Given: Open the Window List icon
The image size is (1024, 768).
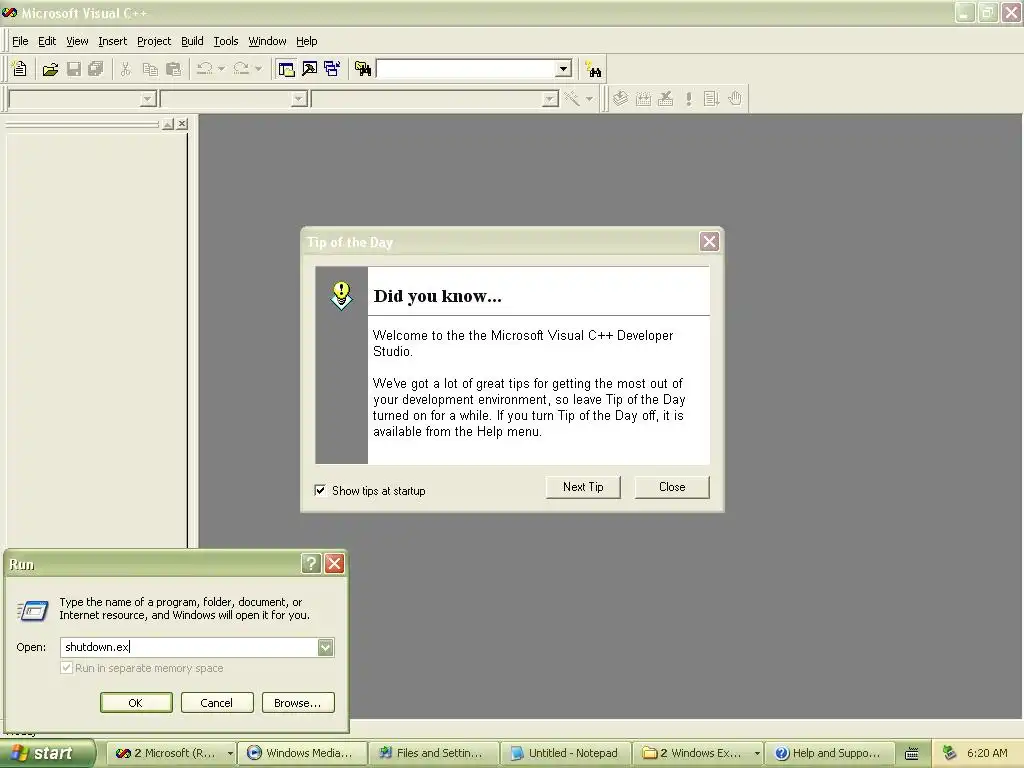Looking at the screenshot, I should click(x=332, y=69).
